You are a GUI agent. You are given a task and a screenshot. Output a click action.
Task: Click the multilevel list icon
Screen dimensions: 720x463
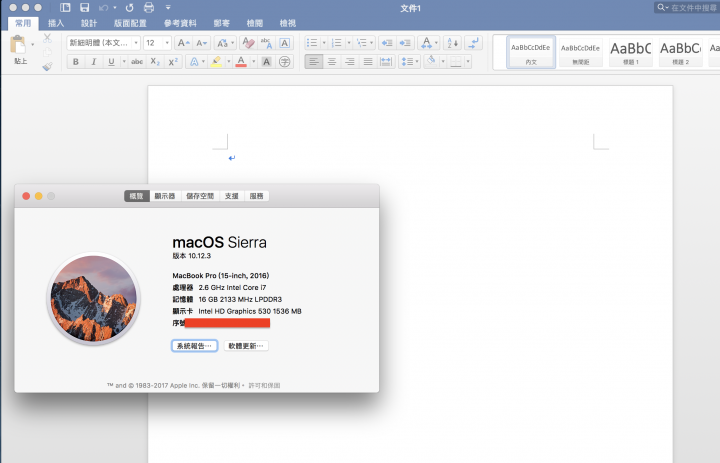(x=361, y=43)
